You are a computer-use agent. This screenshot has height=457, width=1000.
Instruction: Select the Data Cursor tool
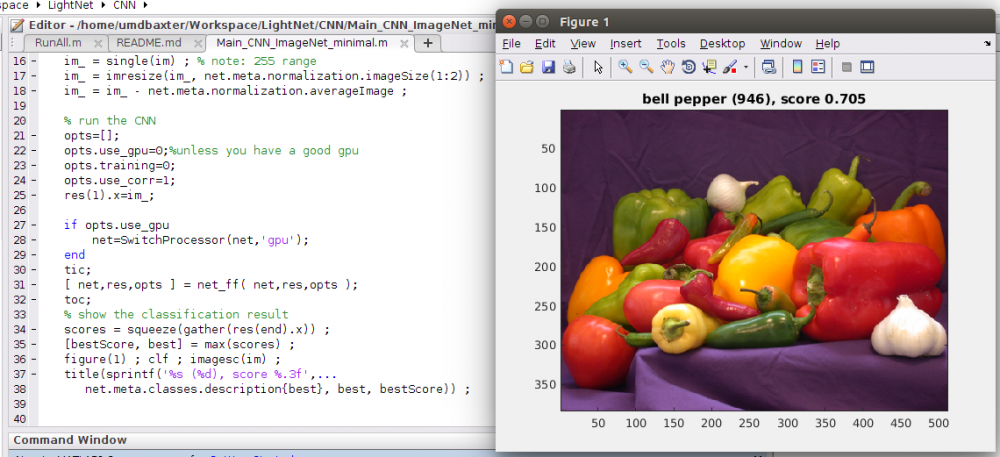[709, 67]
